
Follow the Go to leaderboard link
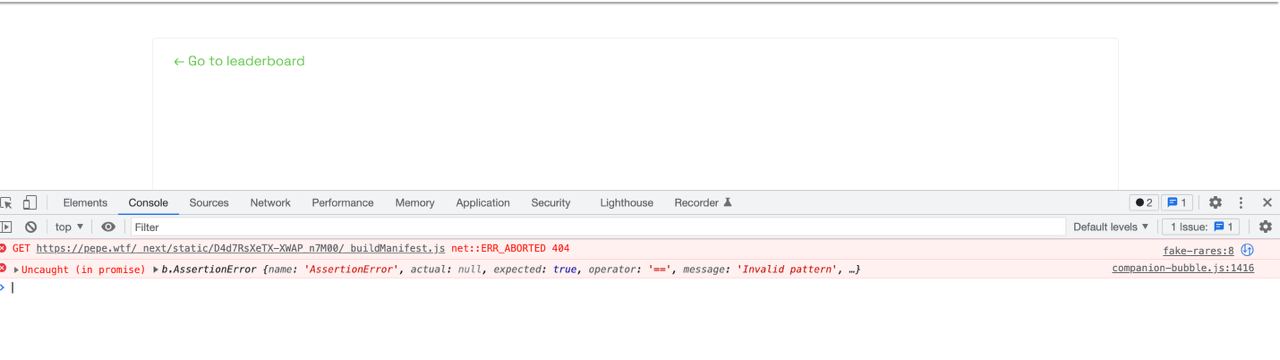(x=239, y=61)
